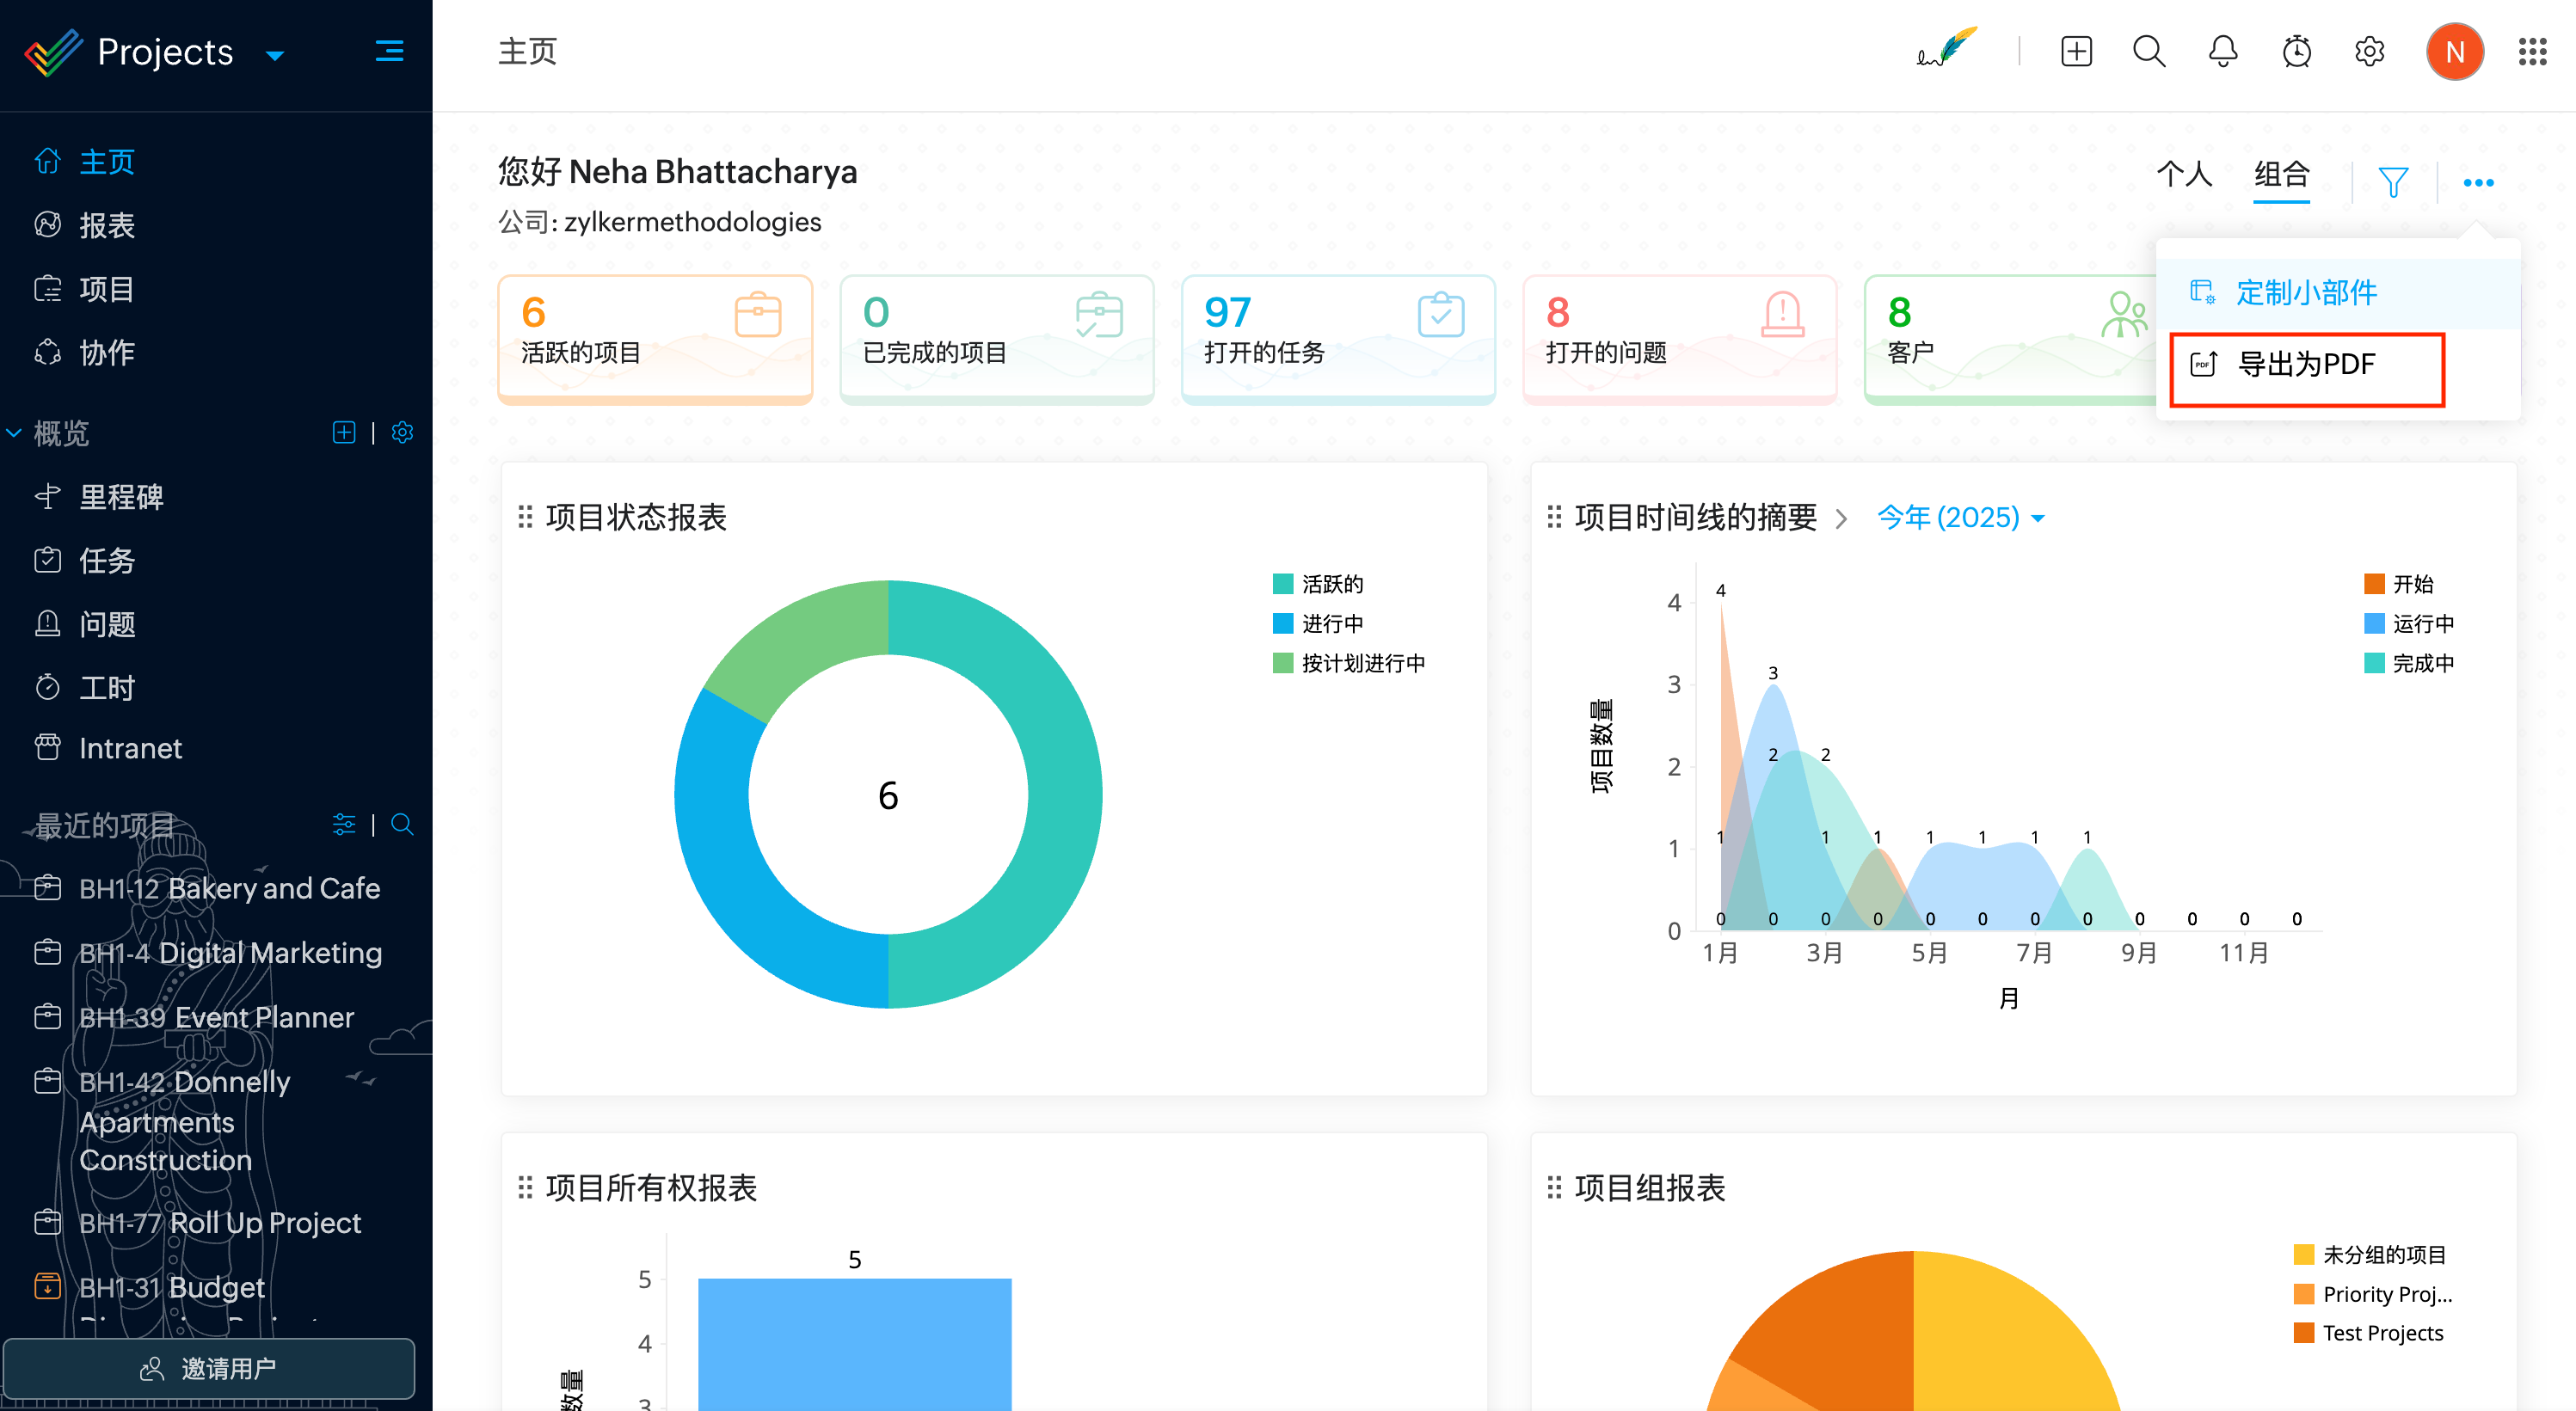Click the dashboard filter funnel icon
Image resolution: width=2576 pixels, height=1411 pixels.
(x=2393, y=182)
